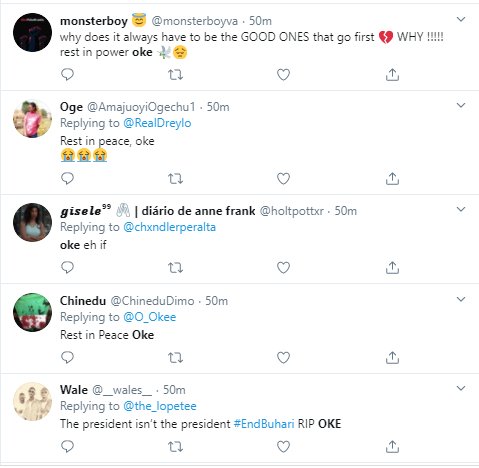Viewport: 479px width, 468px height.
Task: Open more options chevron on monsterboy's tweet
Action: tap(461, 19)
